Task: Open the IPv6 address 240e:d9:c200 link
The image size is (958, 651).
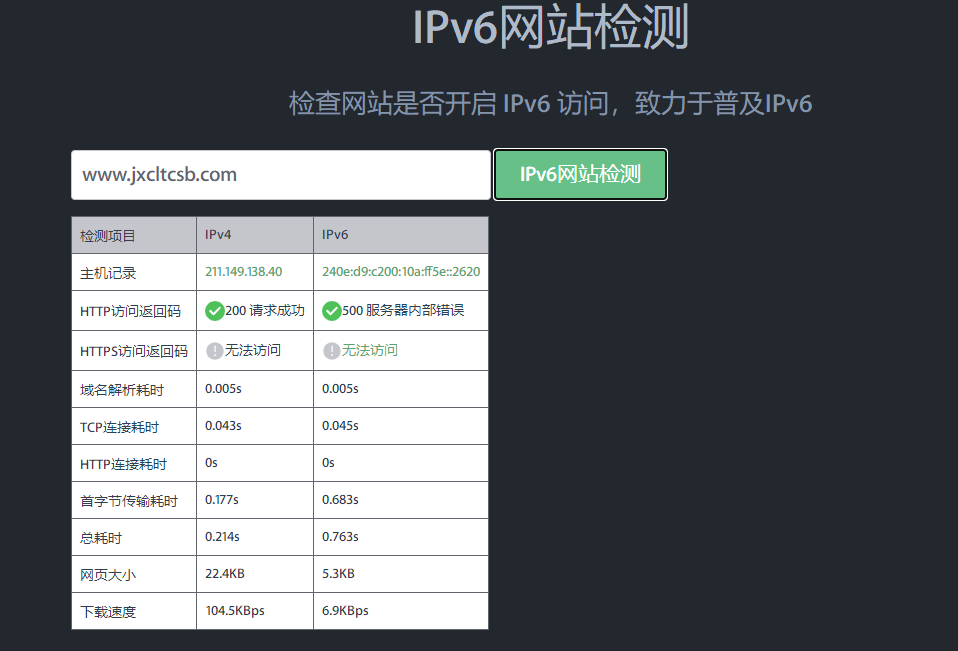Action: 400,272
